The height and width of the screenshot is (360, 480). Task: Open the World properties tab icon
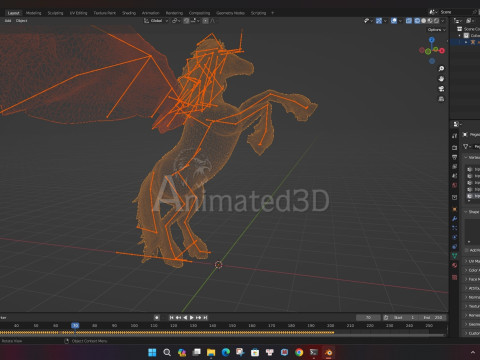click(455, 185)
